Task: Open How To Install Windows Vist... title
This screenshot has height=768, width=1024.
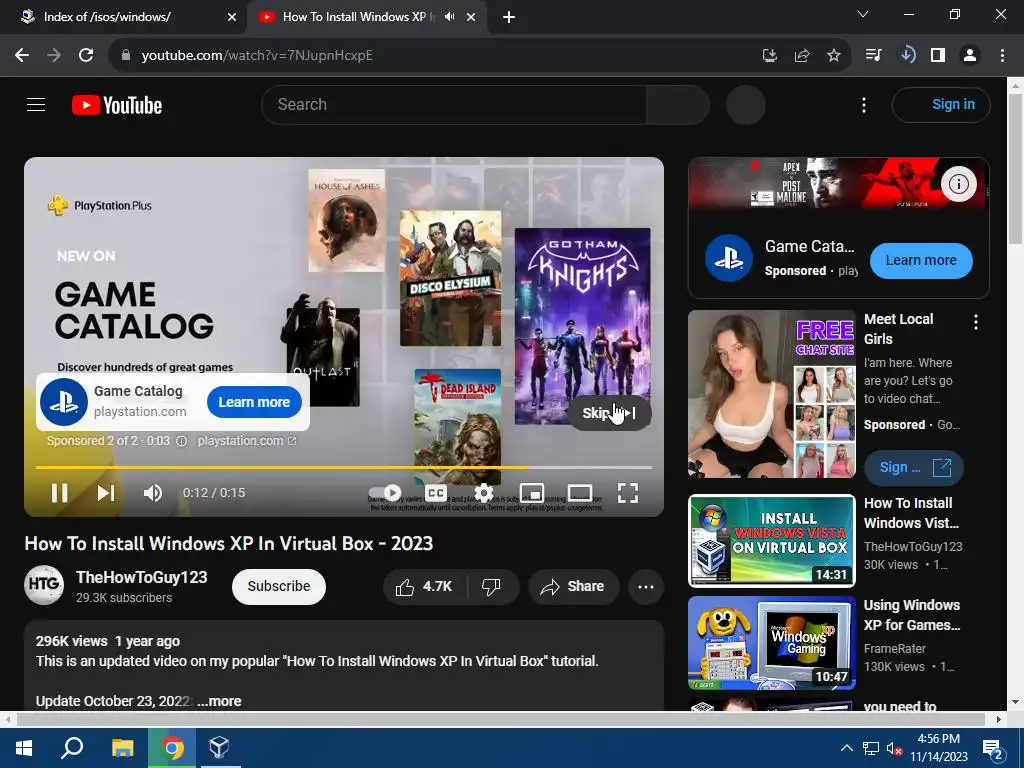Action: pos(911,513)
